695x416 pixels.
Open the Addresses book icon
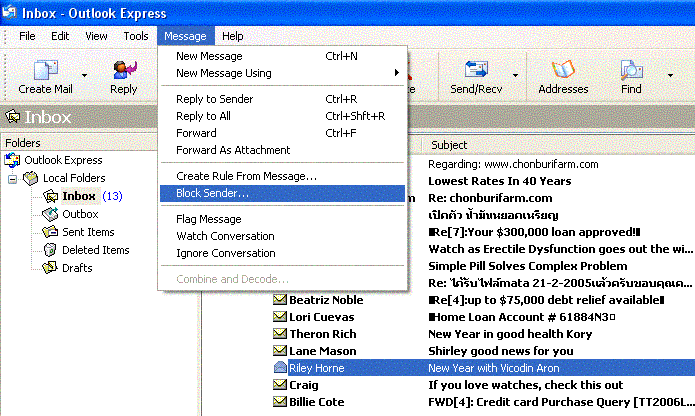pos(563,70)
